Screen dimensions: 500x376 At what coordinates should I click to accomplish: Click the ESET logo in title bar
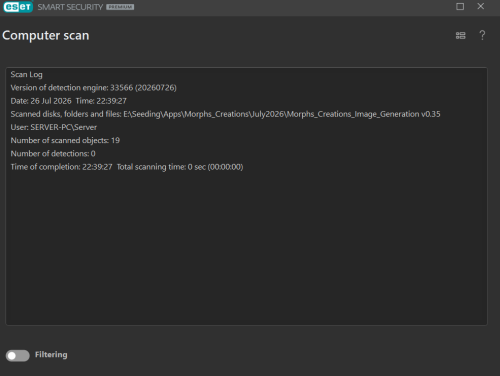(18, 7)
